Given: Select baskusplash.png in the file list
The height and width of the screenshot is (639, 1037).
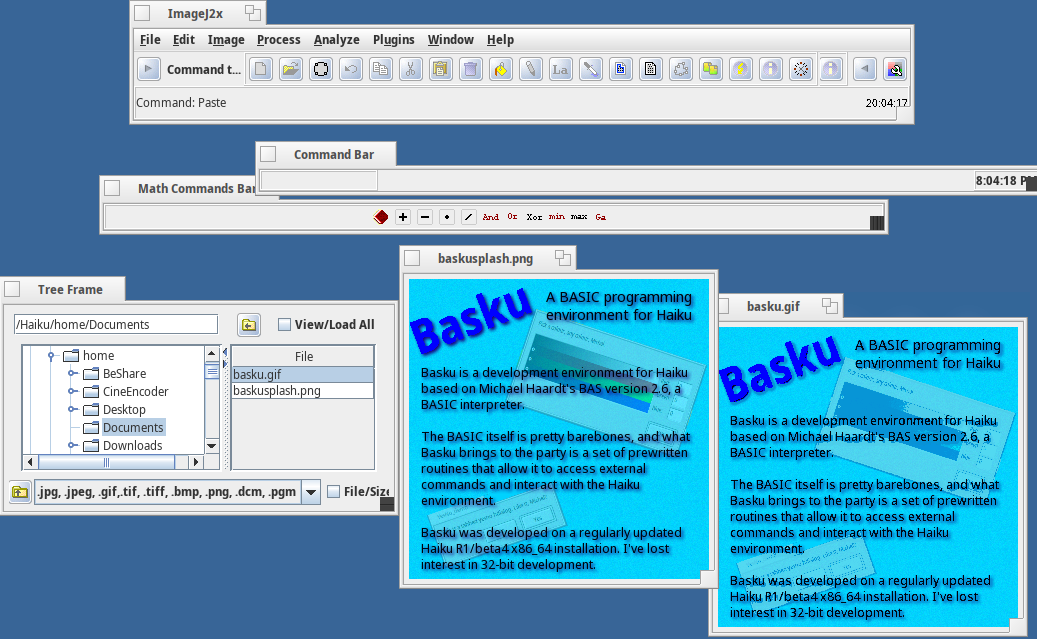Looking at the screenshot, I should [x=302, y=390].
